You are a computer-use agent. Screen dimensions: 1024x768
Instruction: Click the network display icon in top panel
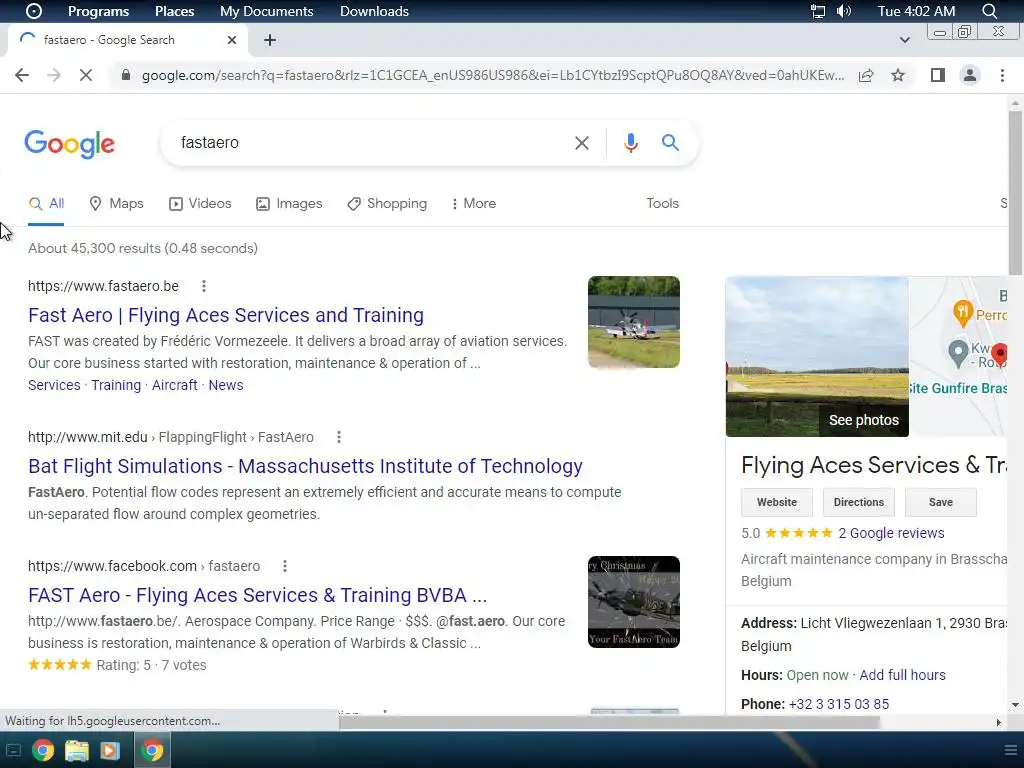pyautogui.click(x=818, y=11)
